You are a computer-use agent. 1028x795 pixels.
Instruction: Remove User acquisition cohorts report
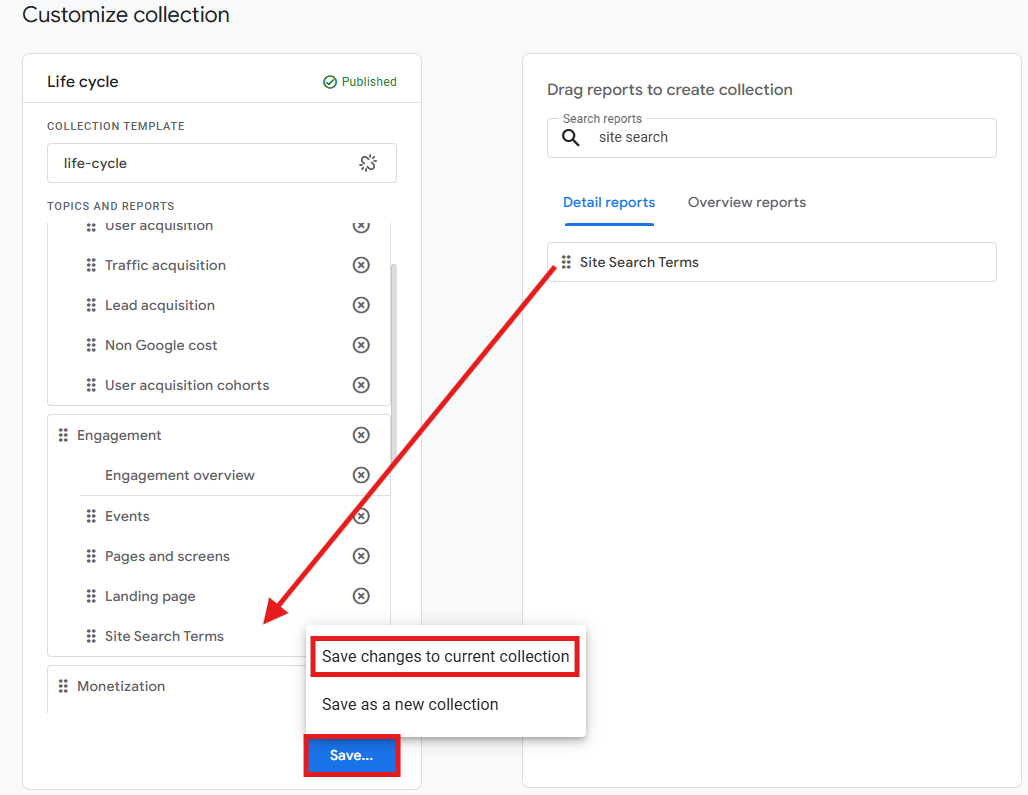361,385
